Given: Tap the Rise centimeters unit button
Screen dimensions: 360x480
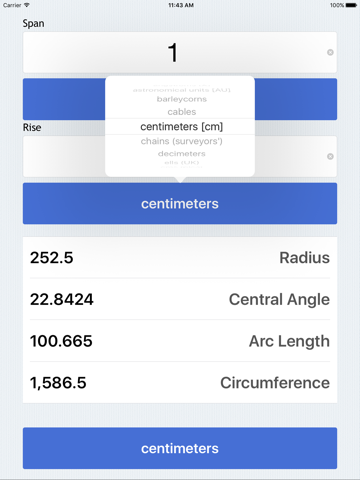Looking at the screenshot, I should click(x=180, y=203).
